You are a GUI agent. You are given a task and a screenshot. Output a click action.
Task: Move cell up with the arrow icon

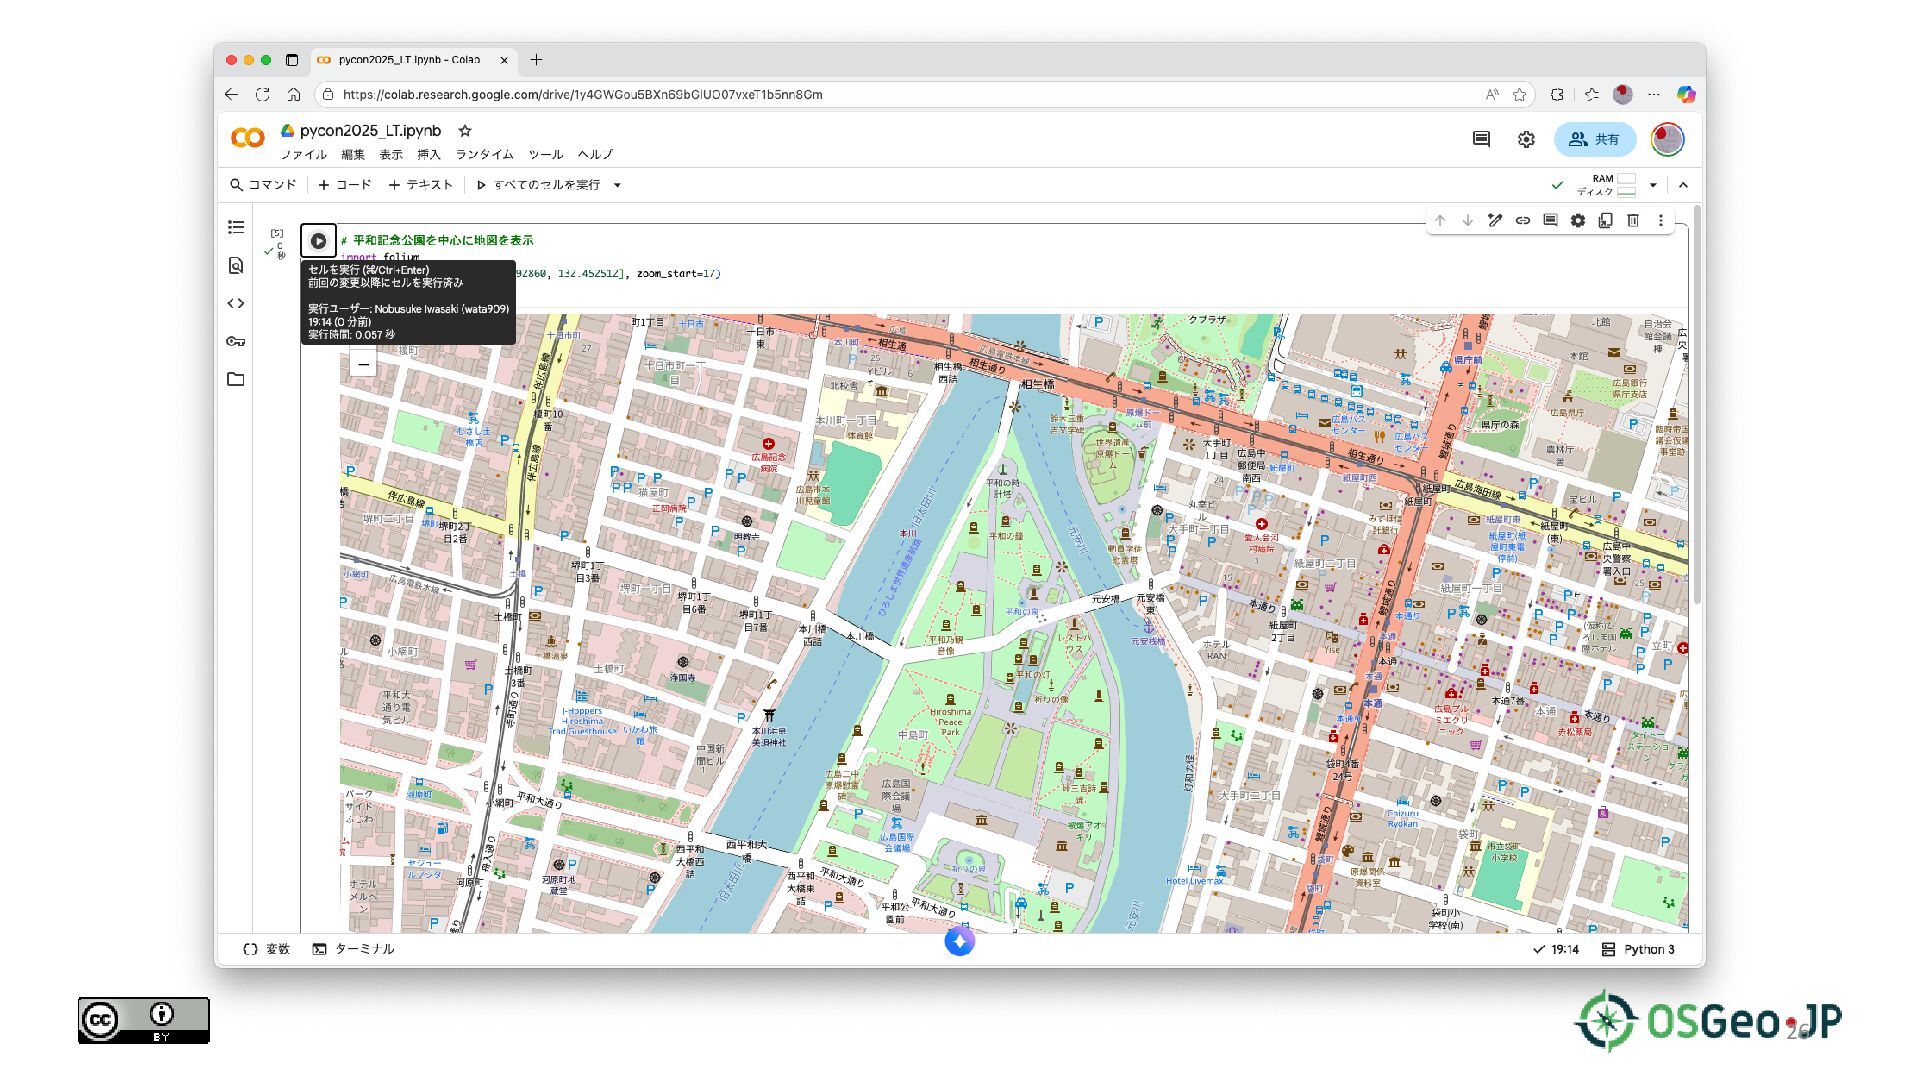tap(1440, 220)
